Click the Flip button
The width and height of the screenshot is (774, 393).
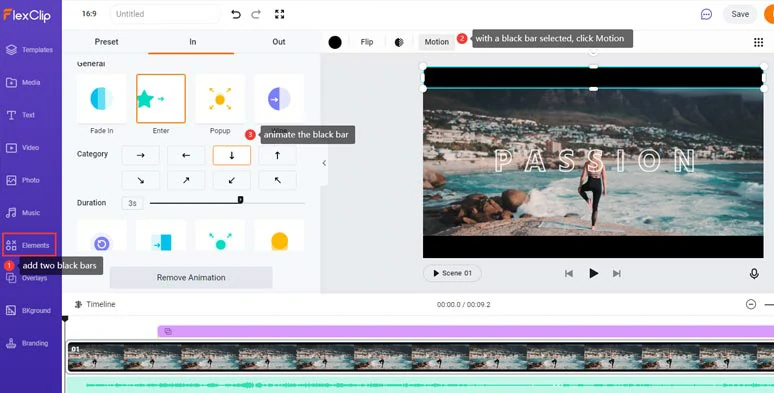click(x=367, y=42)
